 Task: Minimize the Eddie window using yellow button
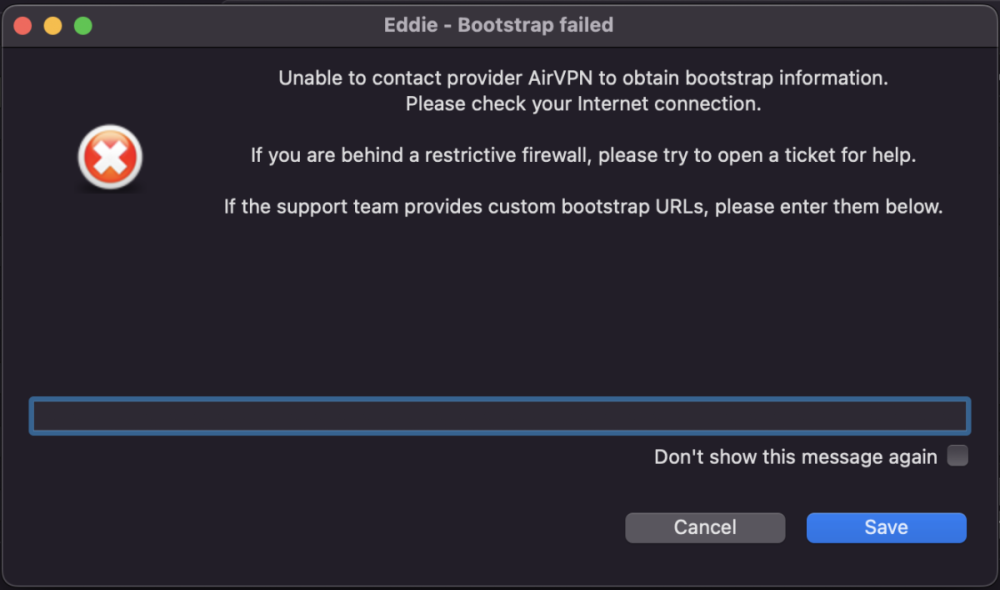point(52,26)
